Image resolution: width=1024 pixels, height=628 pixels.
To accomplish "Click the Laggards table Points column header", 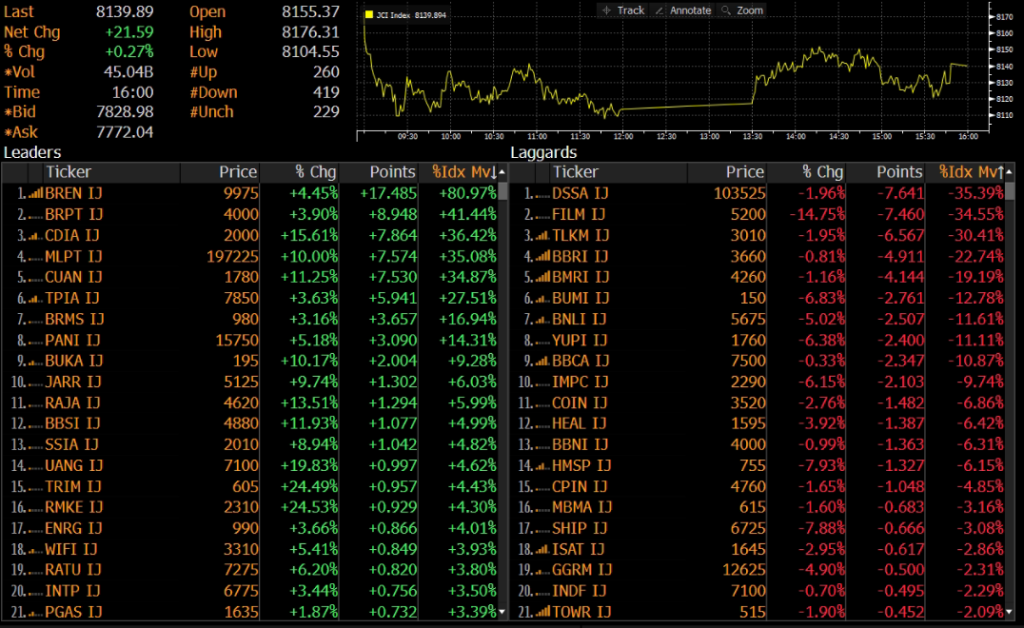I will pos(899,172).
